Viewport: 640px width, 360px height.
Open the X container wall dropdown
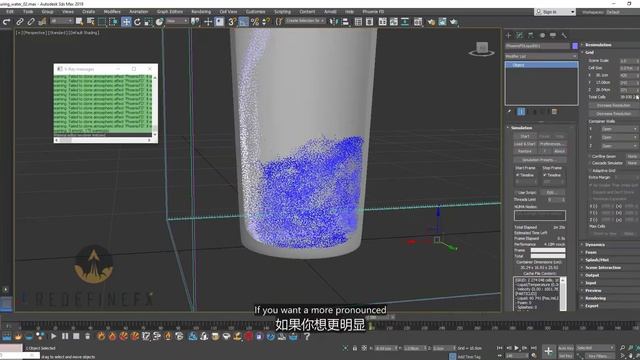(619, 129)
